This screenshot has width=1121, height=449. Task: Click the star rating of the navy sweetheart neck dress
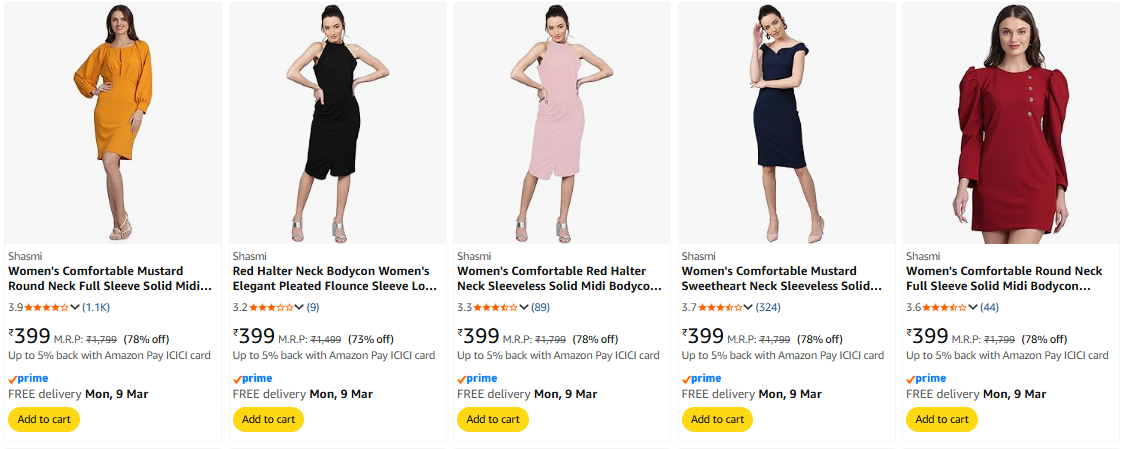click(x=720, y=307)
